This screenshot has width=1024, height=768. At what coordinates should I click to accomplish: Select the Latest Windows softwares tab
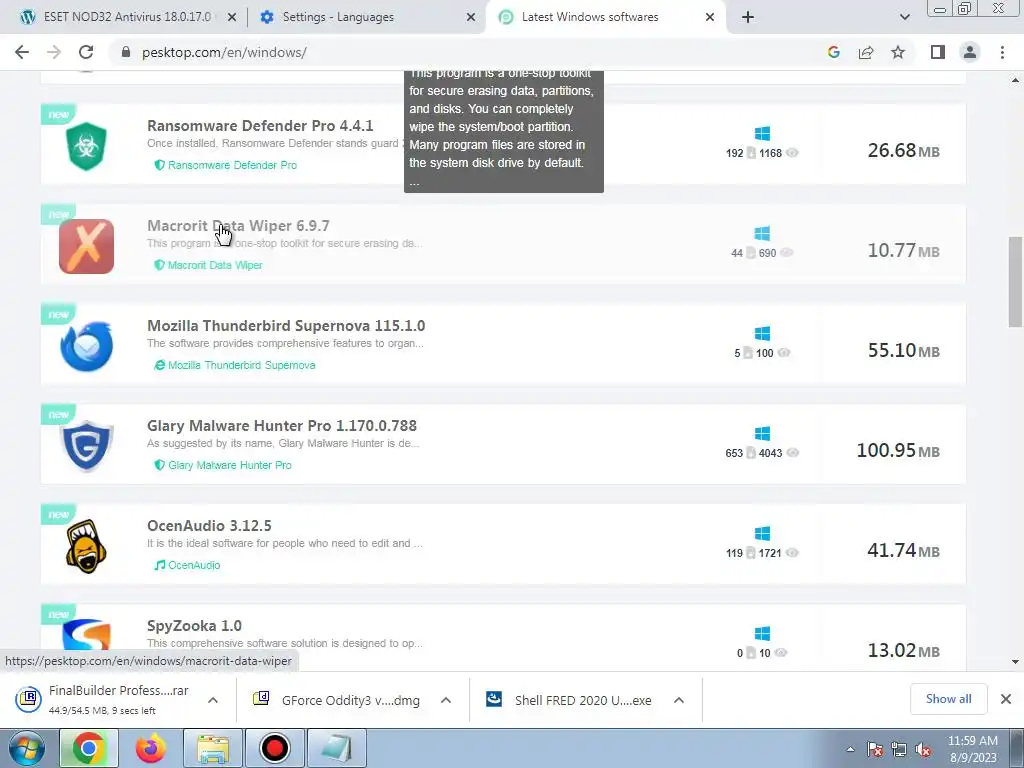pyautogui.click(x=590, y=17)
